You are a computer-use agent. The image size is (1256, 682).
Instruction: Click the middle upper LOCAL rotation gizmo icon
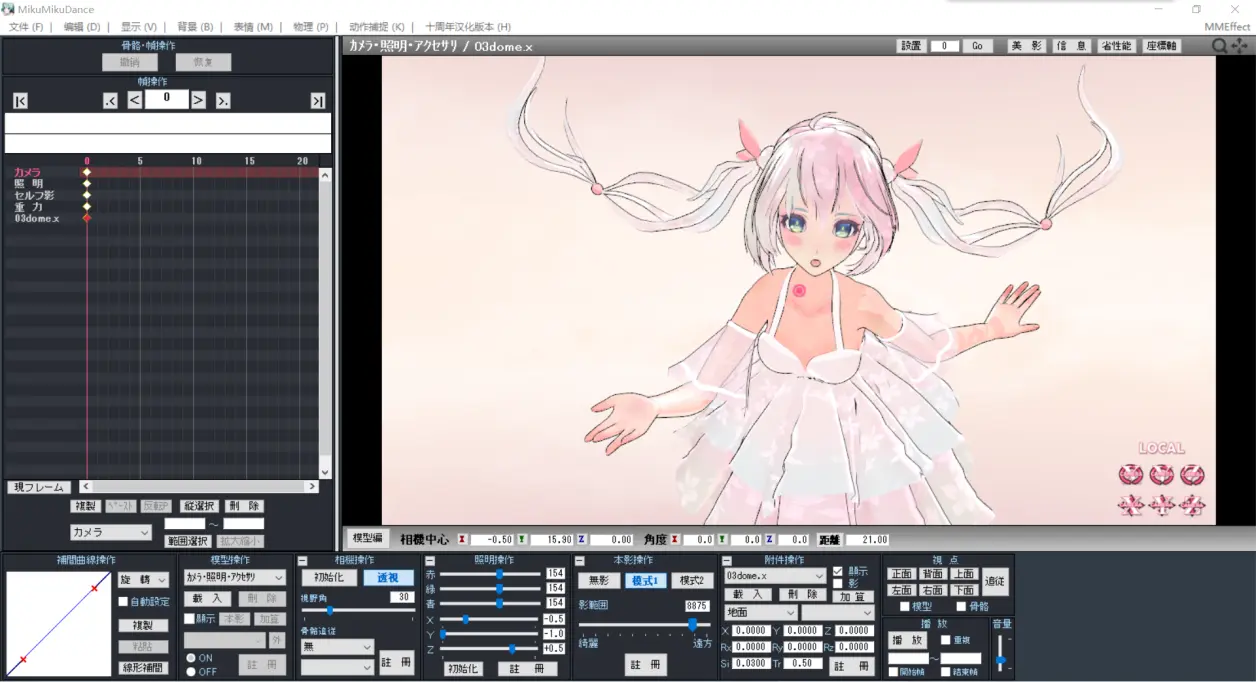coord(1161,475)
